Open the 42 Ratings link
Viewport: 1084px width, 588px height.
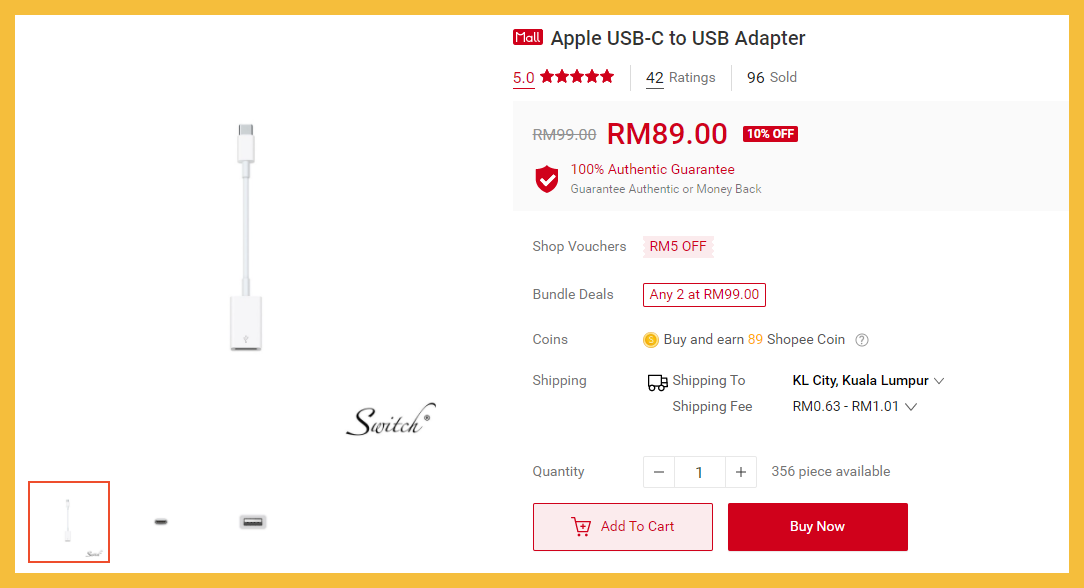point(681,77)
